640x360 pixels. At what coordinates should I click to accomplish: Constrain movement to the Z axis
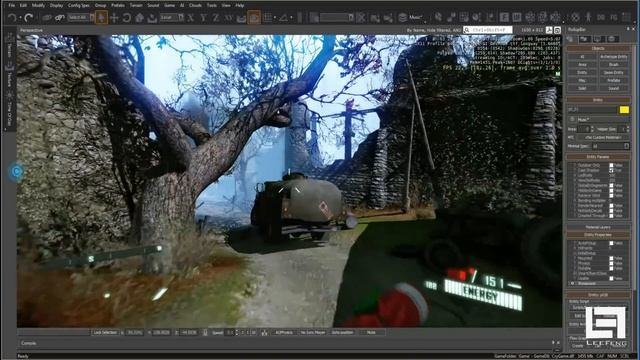tap(216, 18)
